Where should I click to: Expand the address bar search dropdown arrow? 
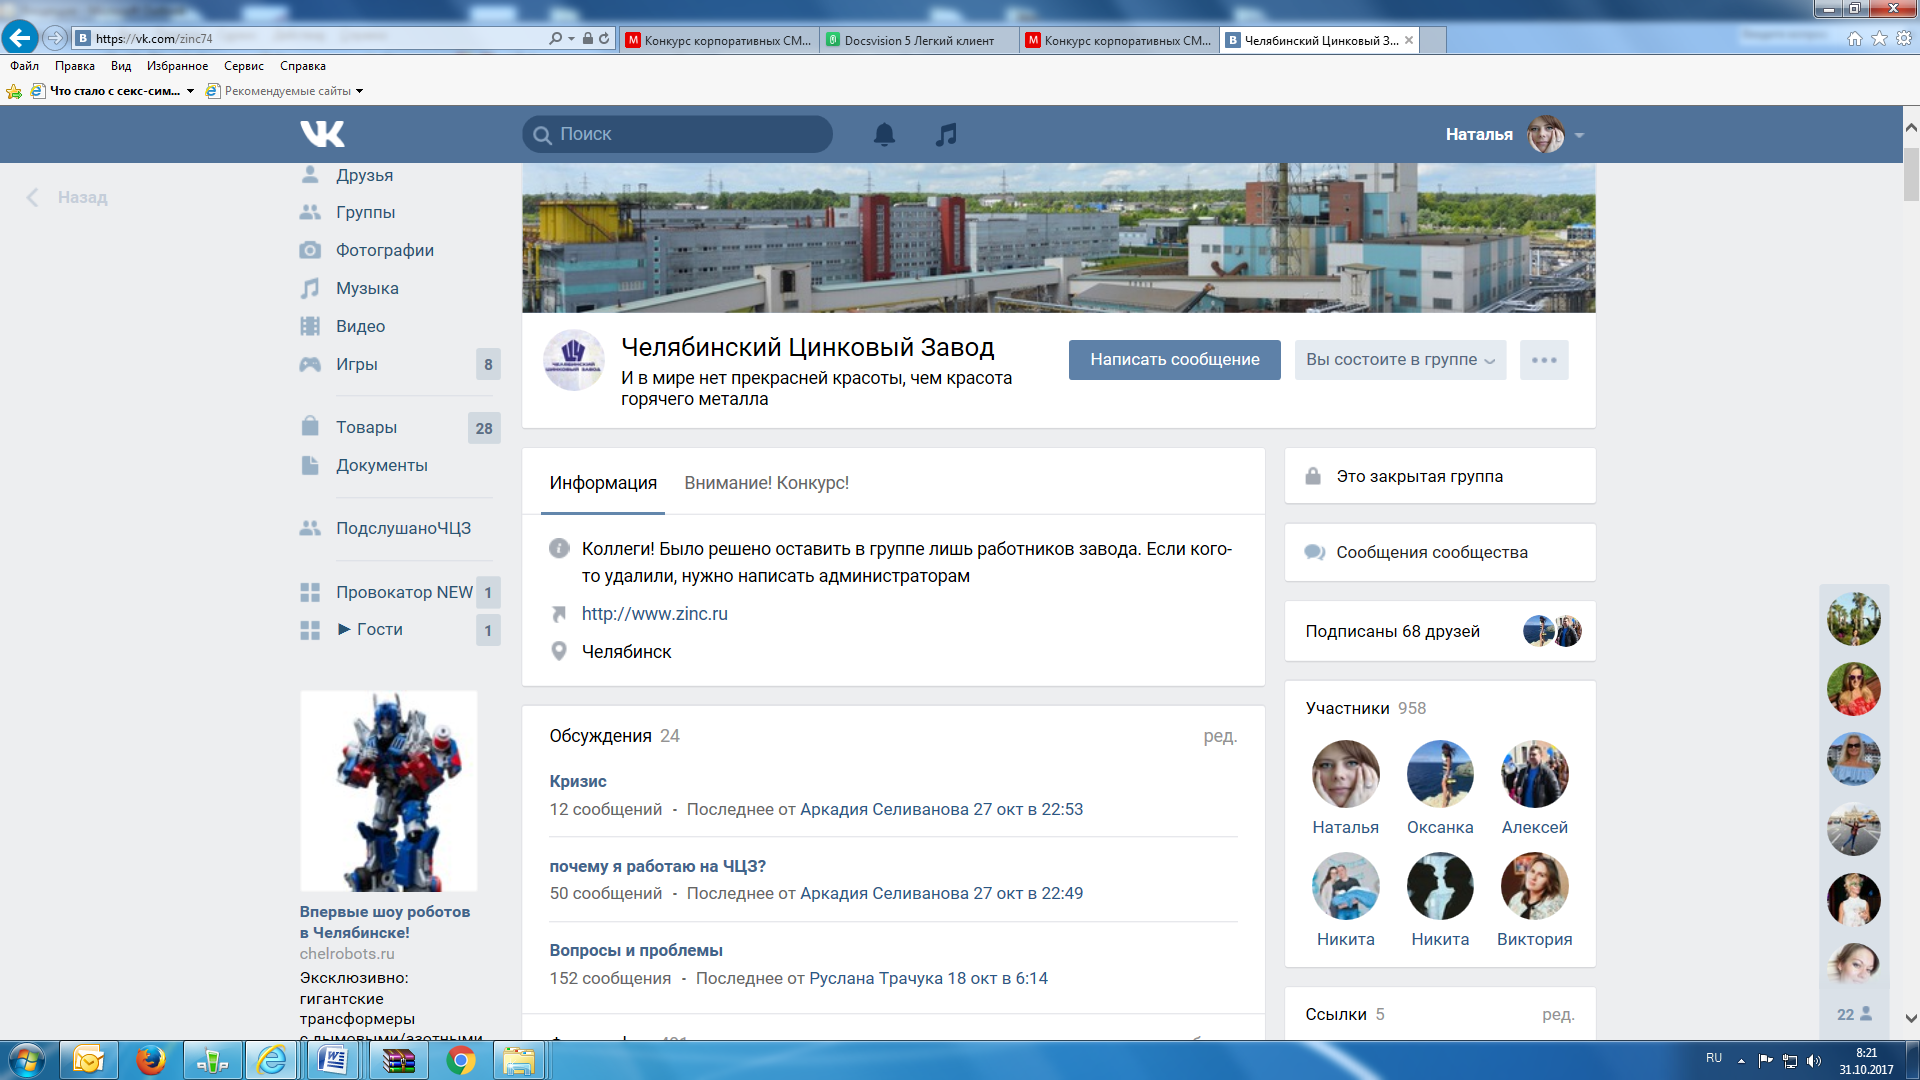(x=571, y=39)
